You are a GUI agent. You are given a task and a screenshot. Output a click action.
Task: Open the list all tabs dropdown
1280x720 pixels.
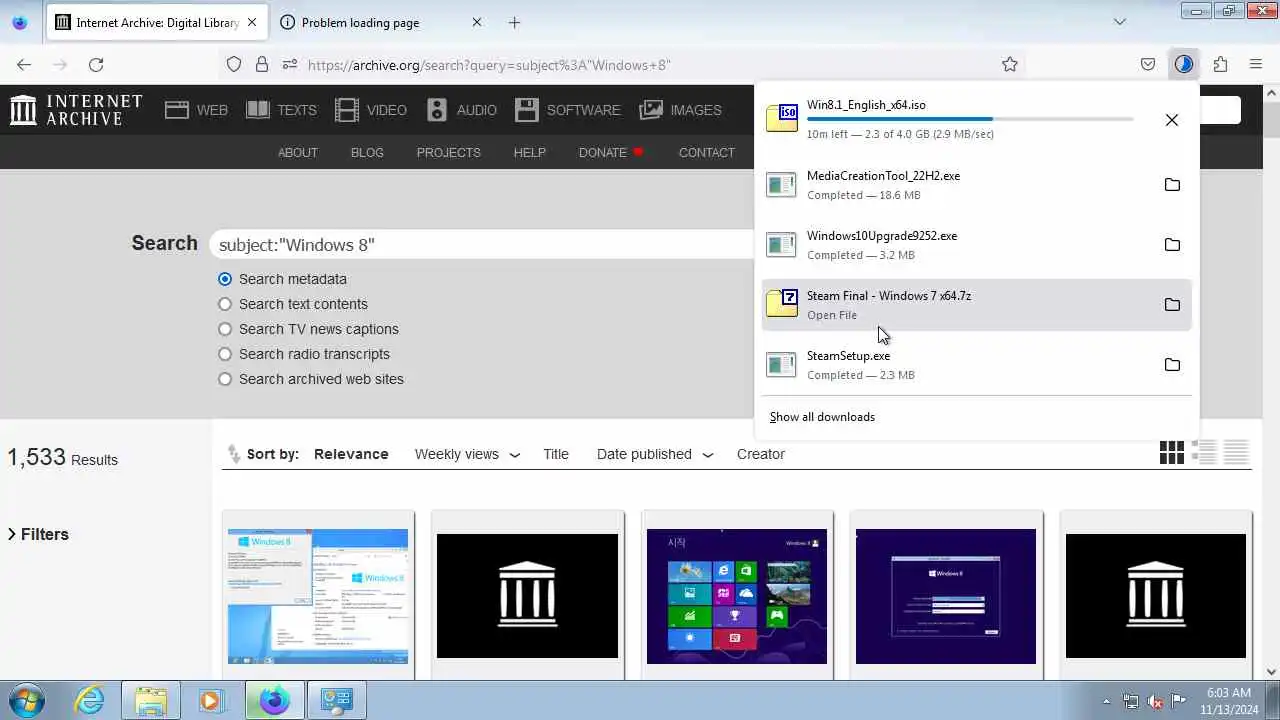coord(1120,22)
